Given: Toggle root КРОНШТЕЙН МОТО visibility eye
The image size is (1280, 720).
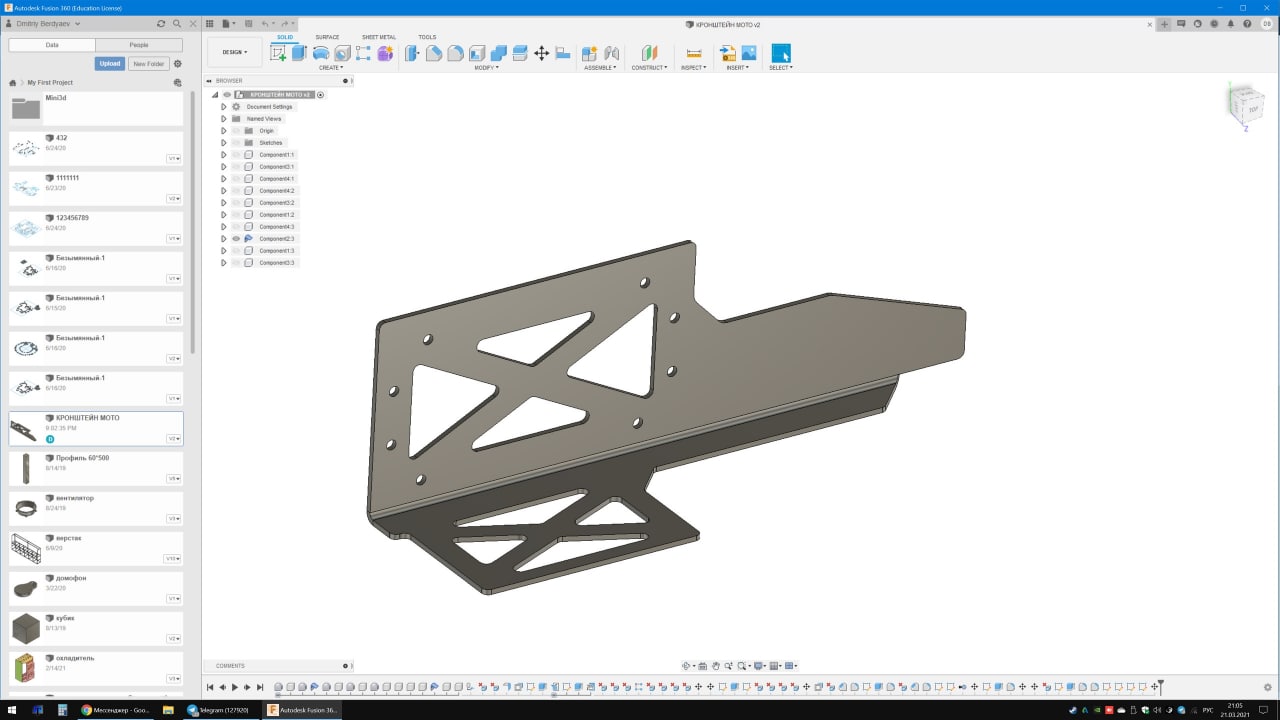Looking at the screenshot, I should tap(227, 95).
